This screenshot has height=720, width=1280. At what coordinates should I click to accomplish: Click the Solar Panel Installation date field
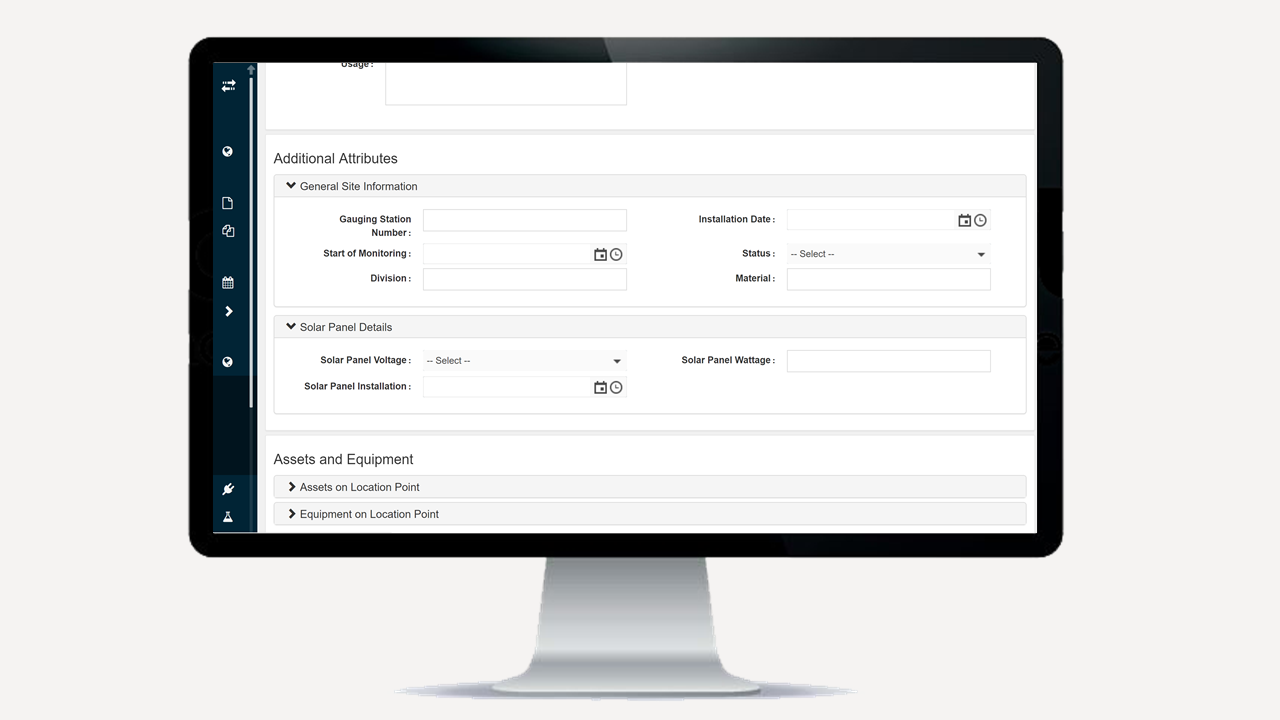[x=507, y=387]
